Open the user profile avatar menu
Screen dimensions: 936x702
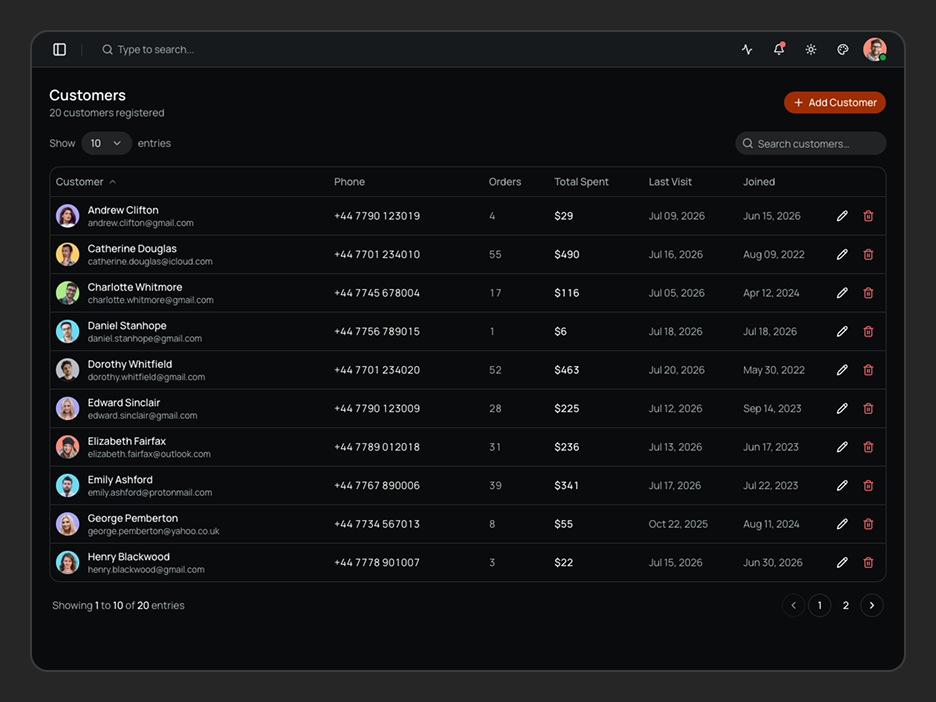pos(875,50)
